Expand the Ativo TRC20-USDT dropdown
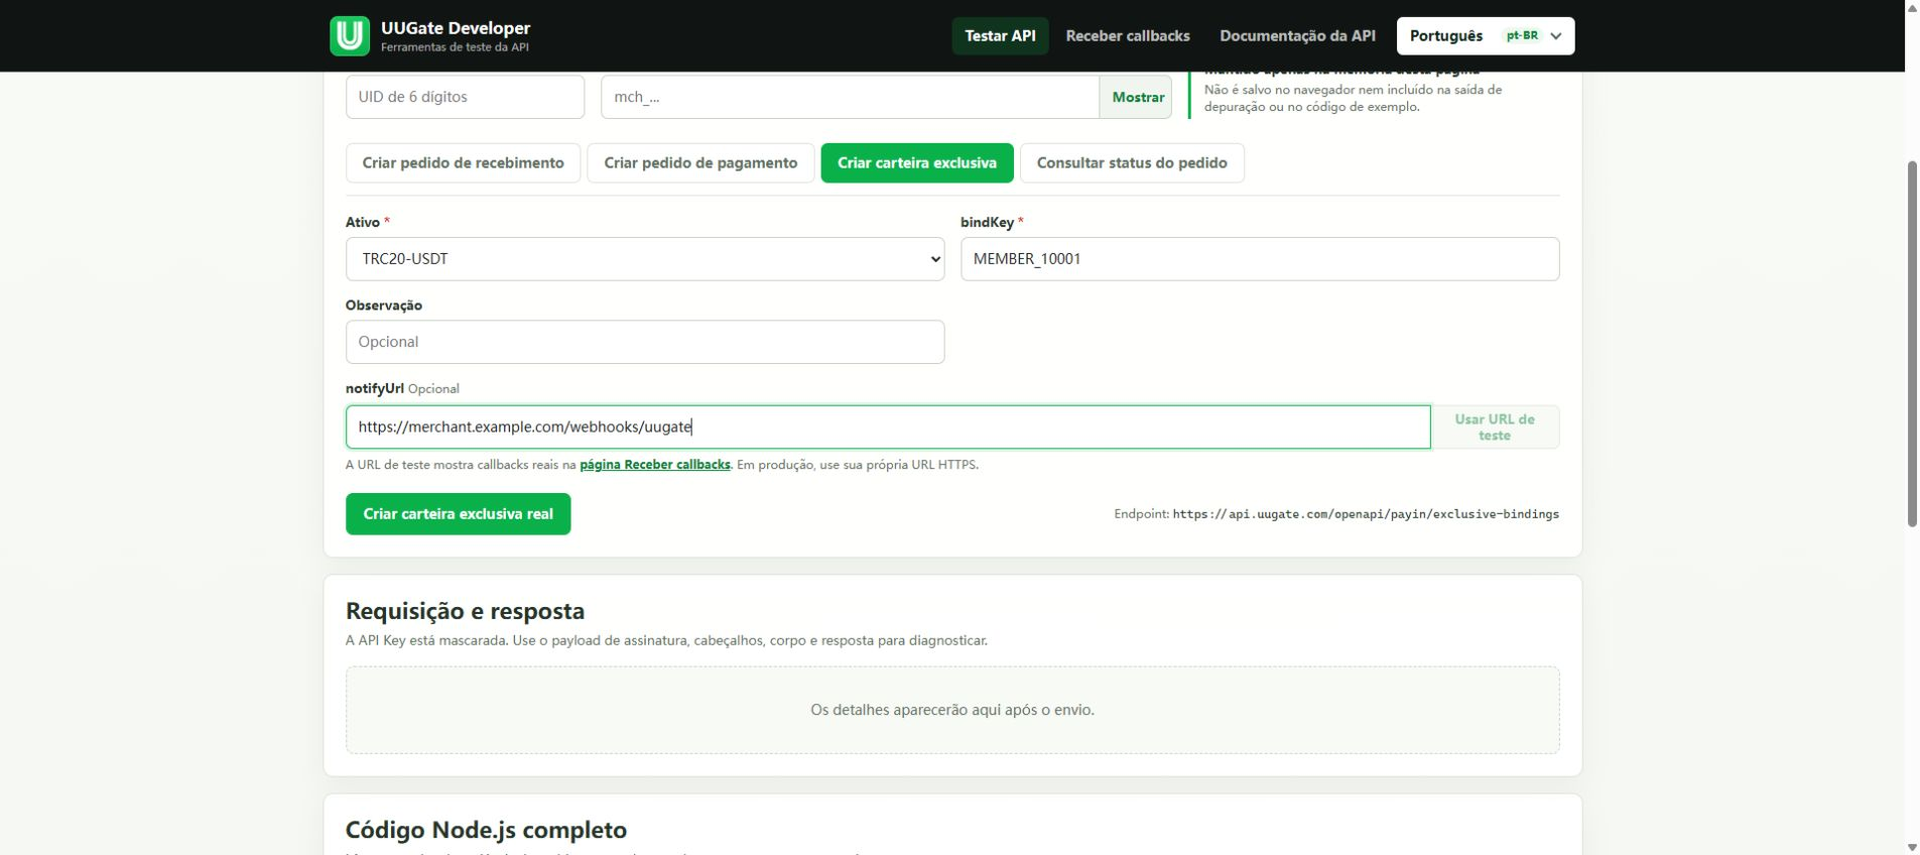Screen dimensions: 1920x855 pyautogui.click(x=645, y=259)
